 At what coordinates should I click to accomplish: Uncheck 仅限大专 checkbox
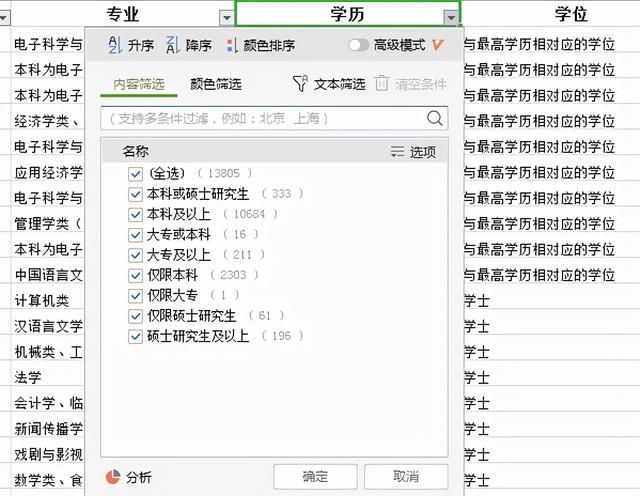click(135, 296)
